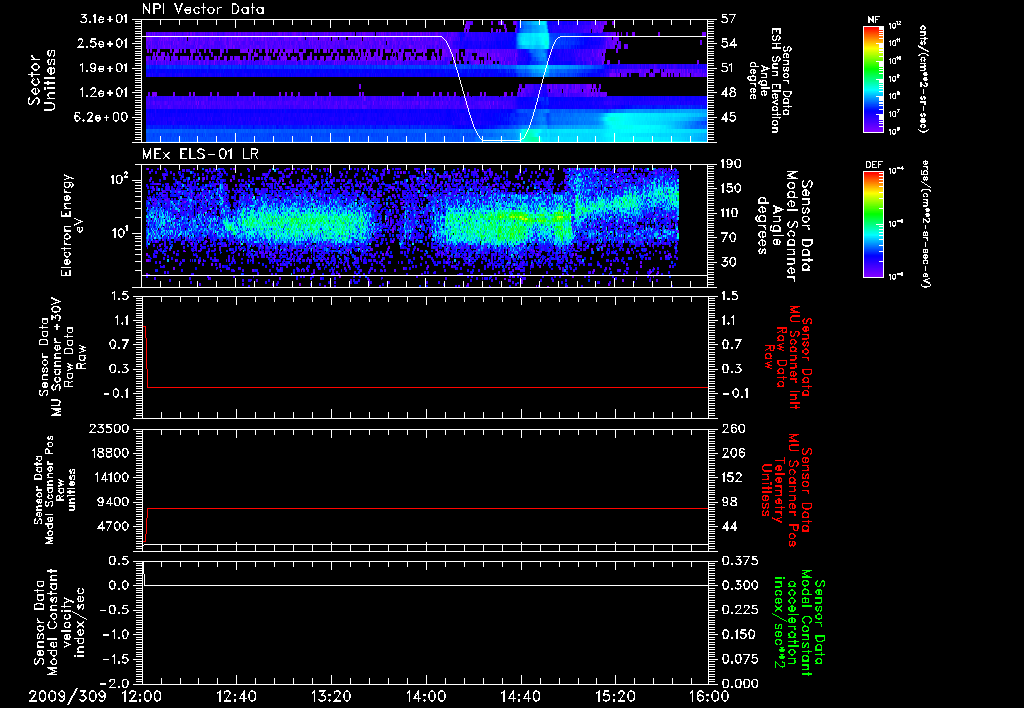This screenshot has width=1024, height=708.
Task: Select the 'NPI Vector Data' panel title
Action: tap(203, 9)
